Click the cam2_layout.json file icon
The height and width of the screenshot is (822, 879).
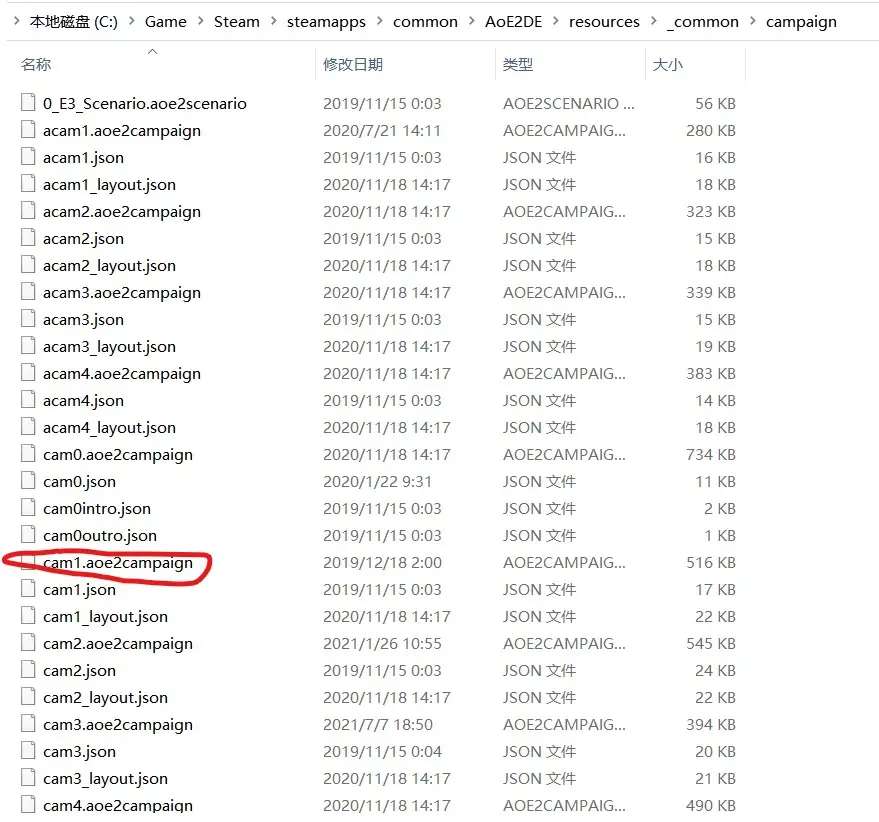click(28, 696)
